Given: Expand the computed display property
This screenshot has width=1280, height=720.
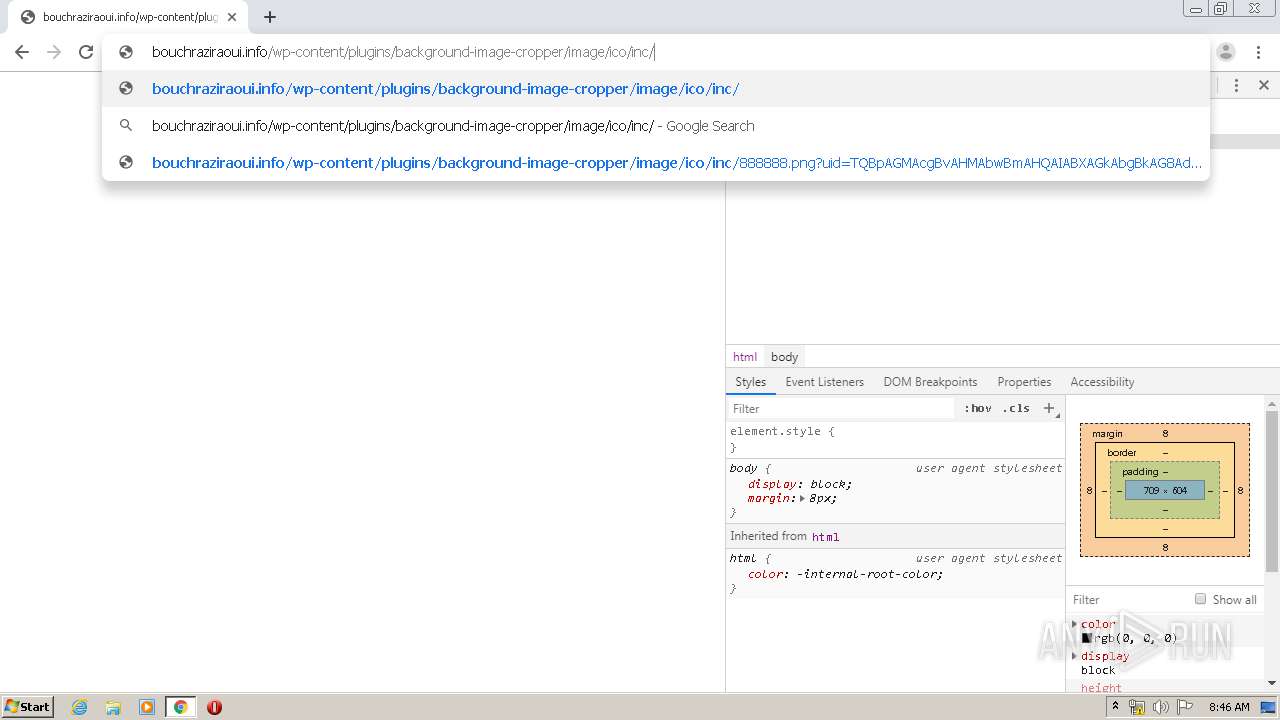Looking at the screenshot, I should pos(1075,656).
